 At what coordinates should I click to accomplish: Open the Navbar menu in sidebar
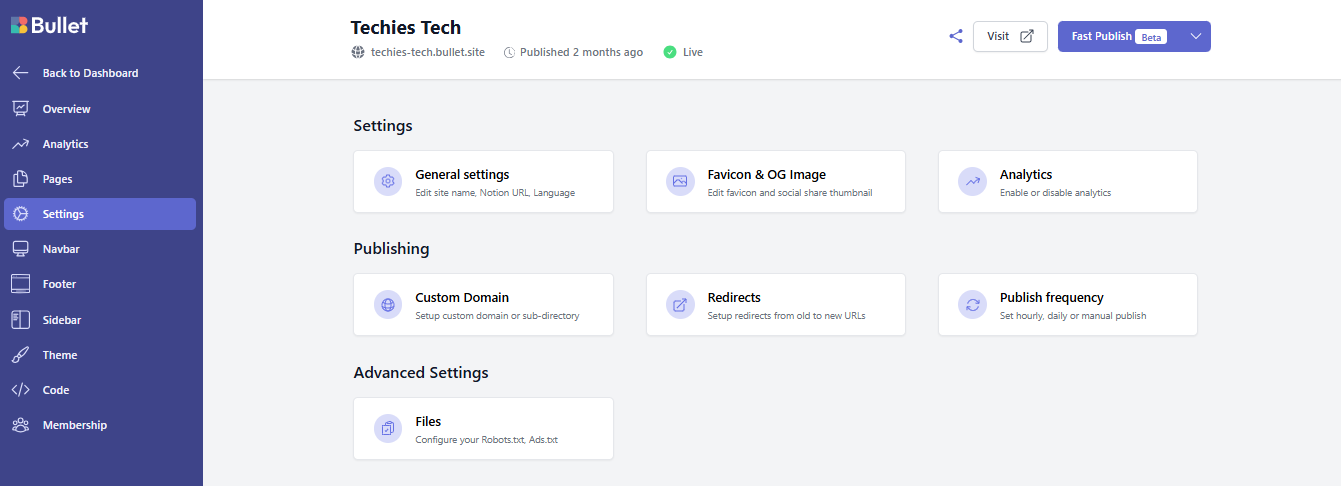click(60, 249)
